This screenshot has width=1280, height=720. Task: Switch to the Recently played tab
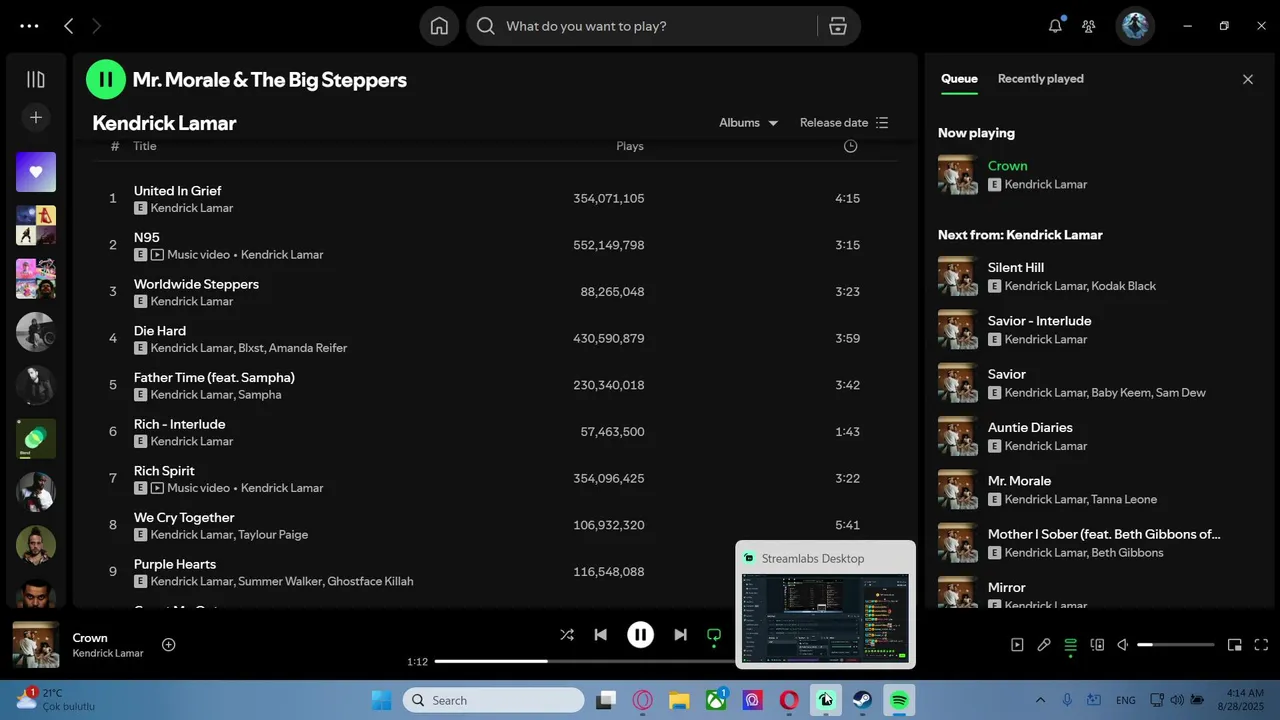[1040, 79]
